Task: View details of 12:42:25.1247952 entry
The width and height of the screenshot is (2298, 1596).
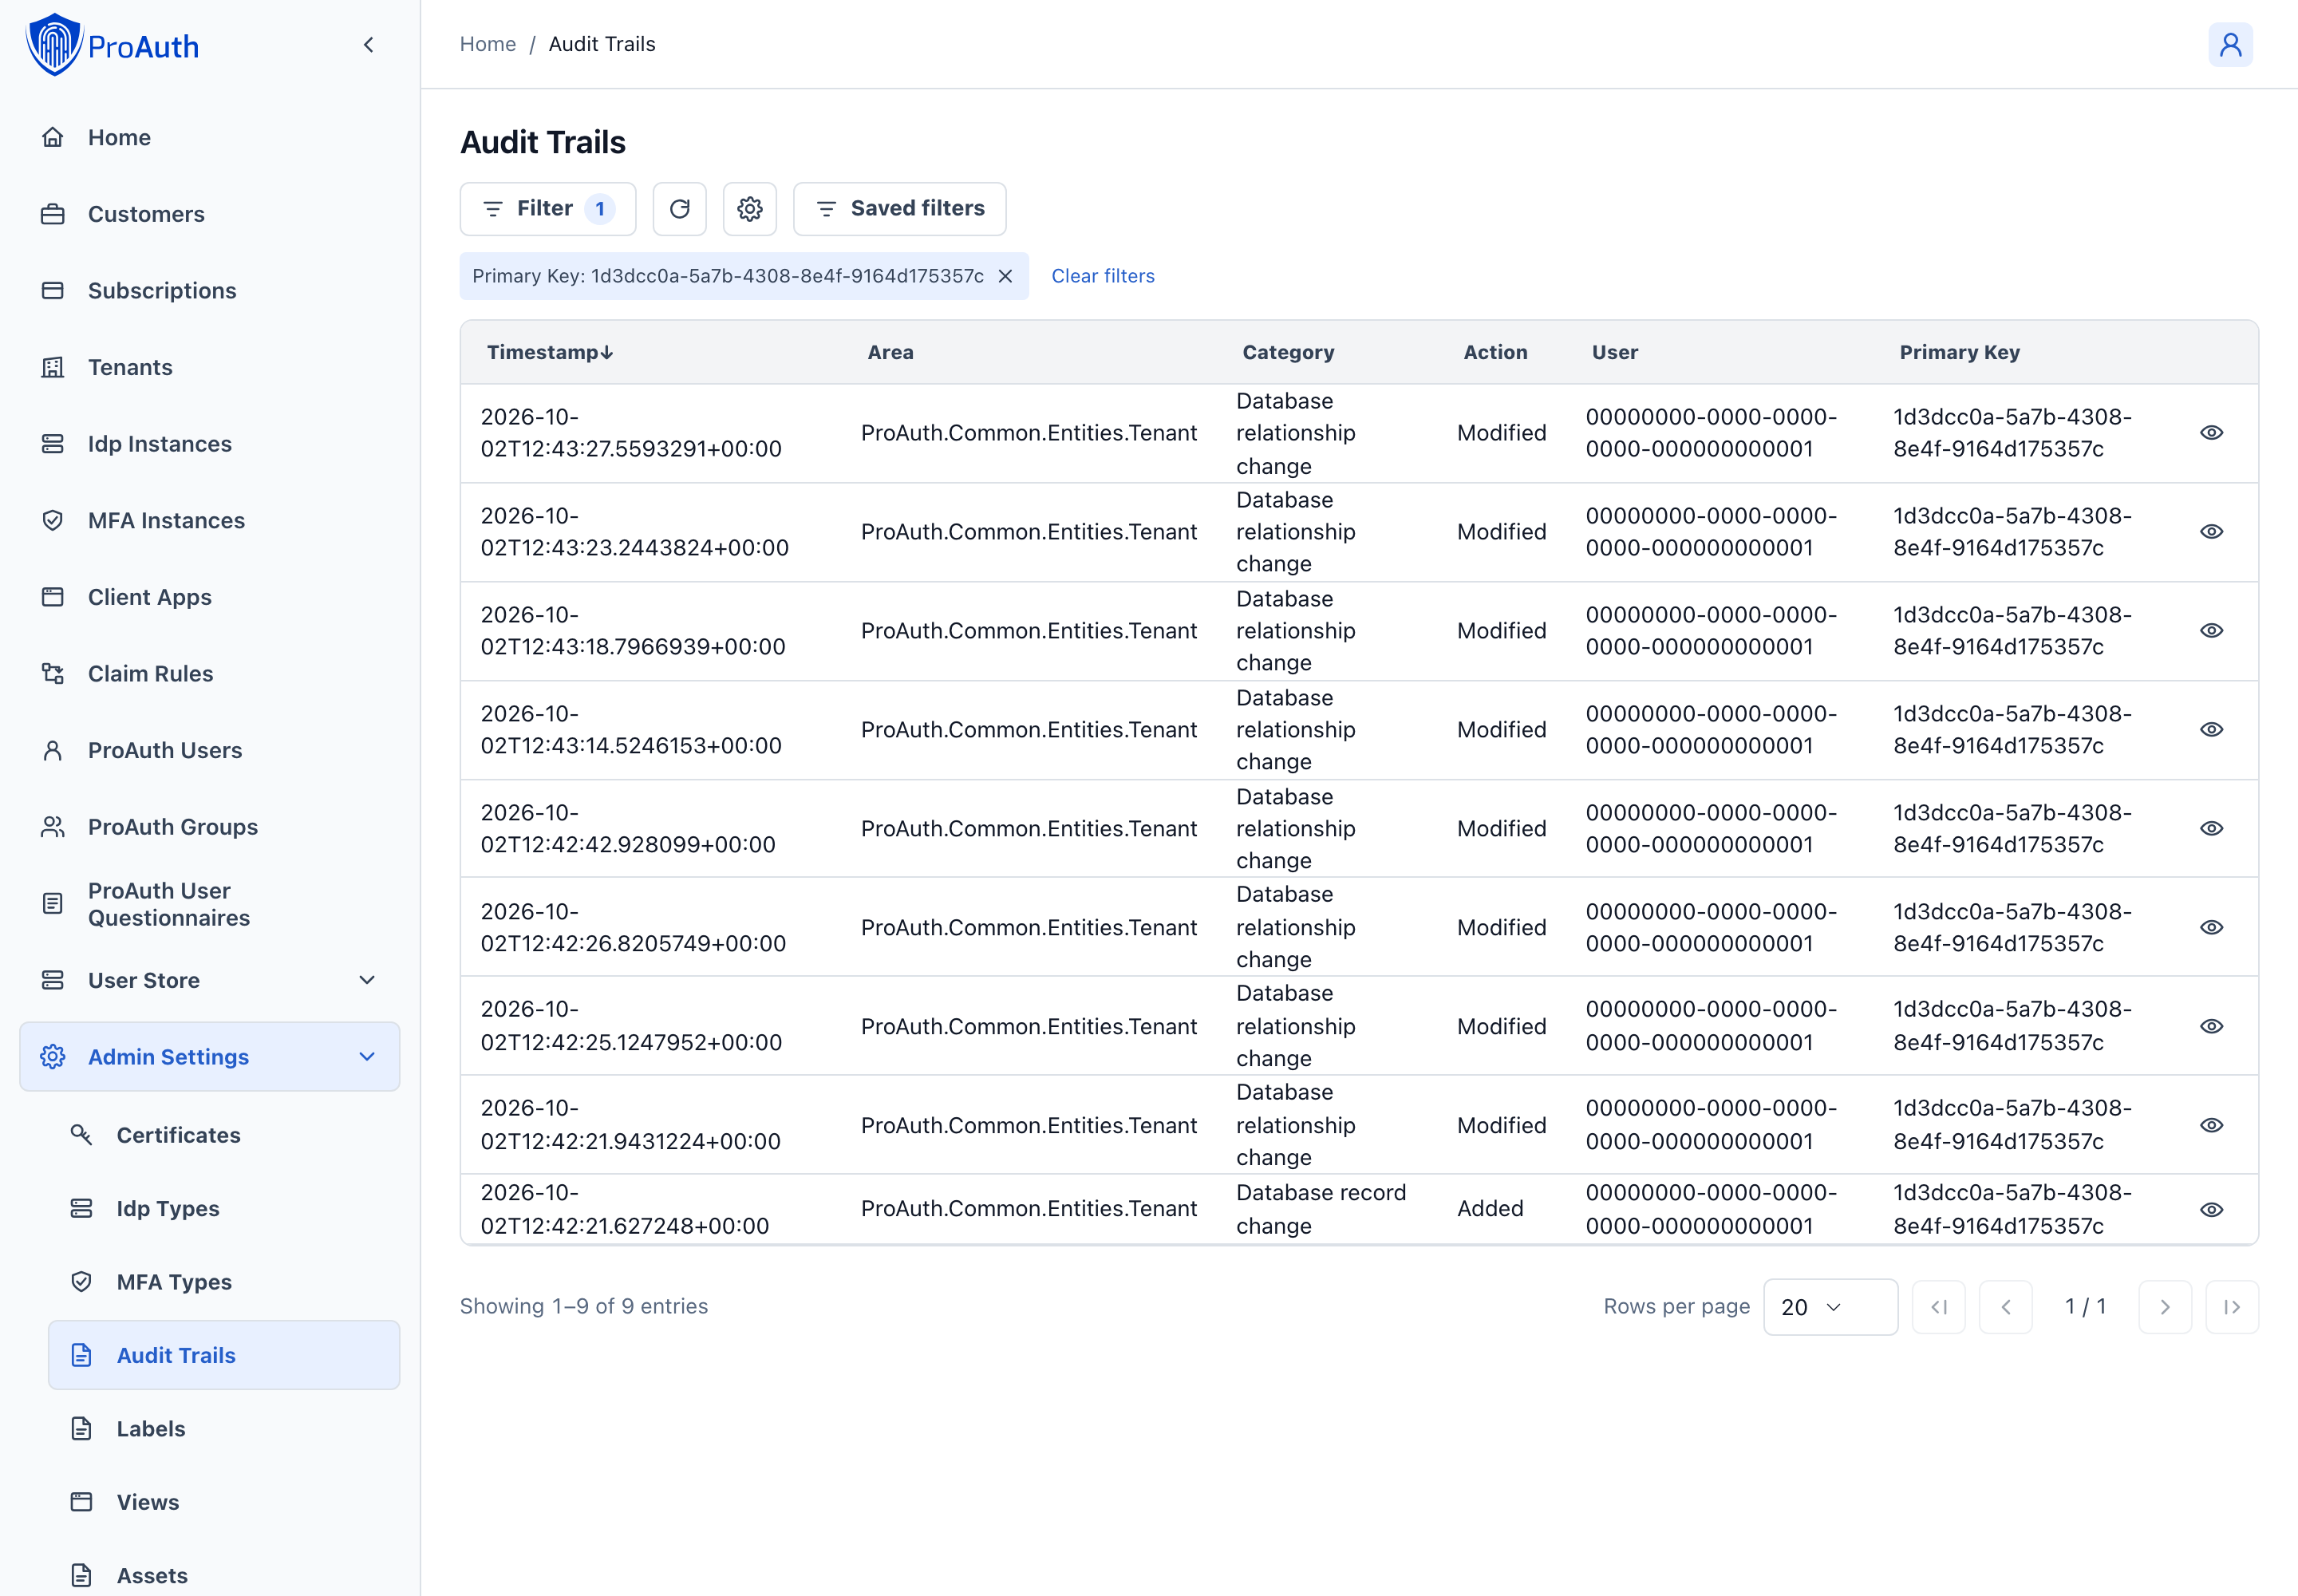Action: 2211,1027
